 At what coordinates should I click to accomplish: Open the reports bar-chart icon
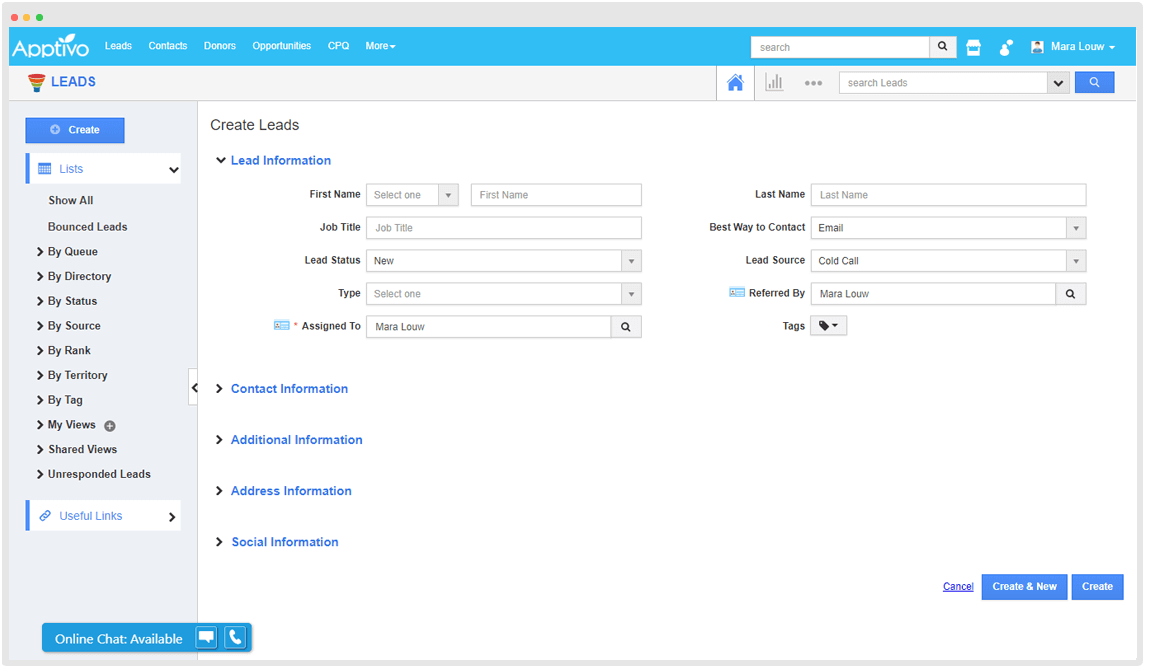tap(774, 82)
